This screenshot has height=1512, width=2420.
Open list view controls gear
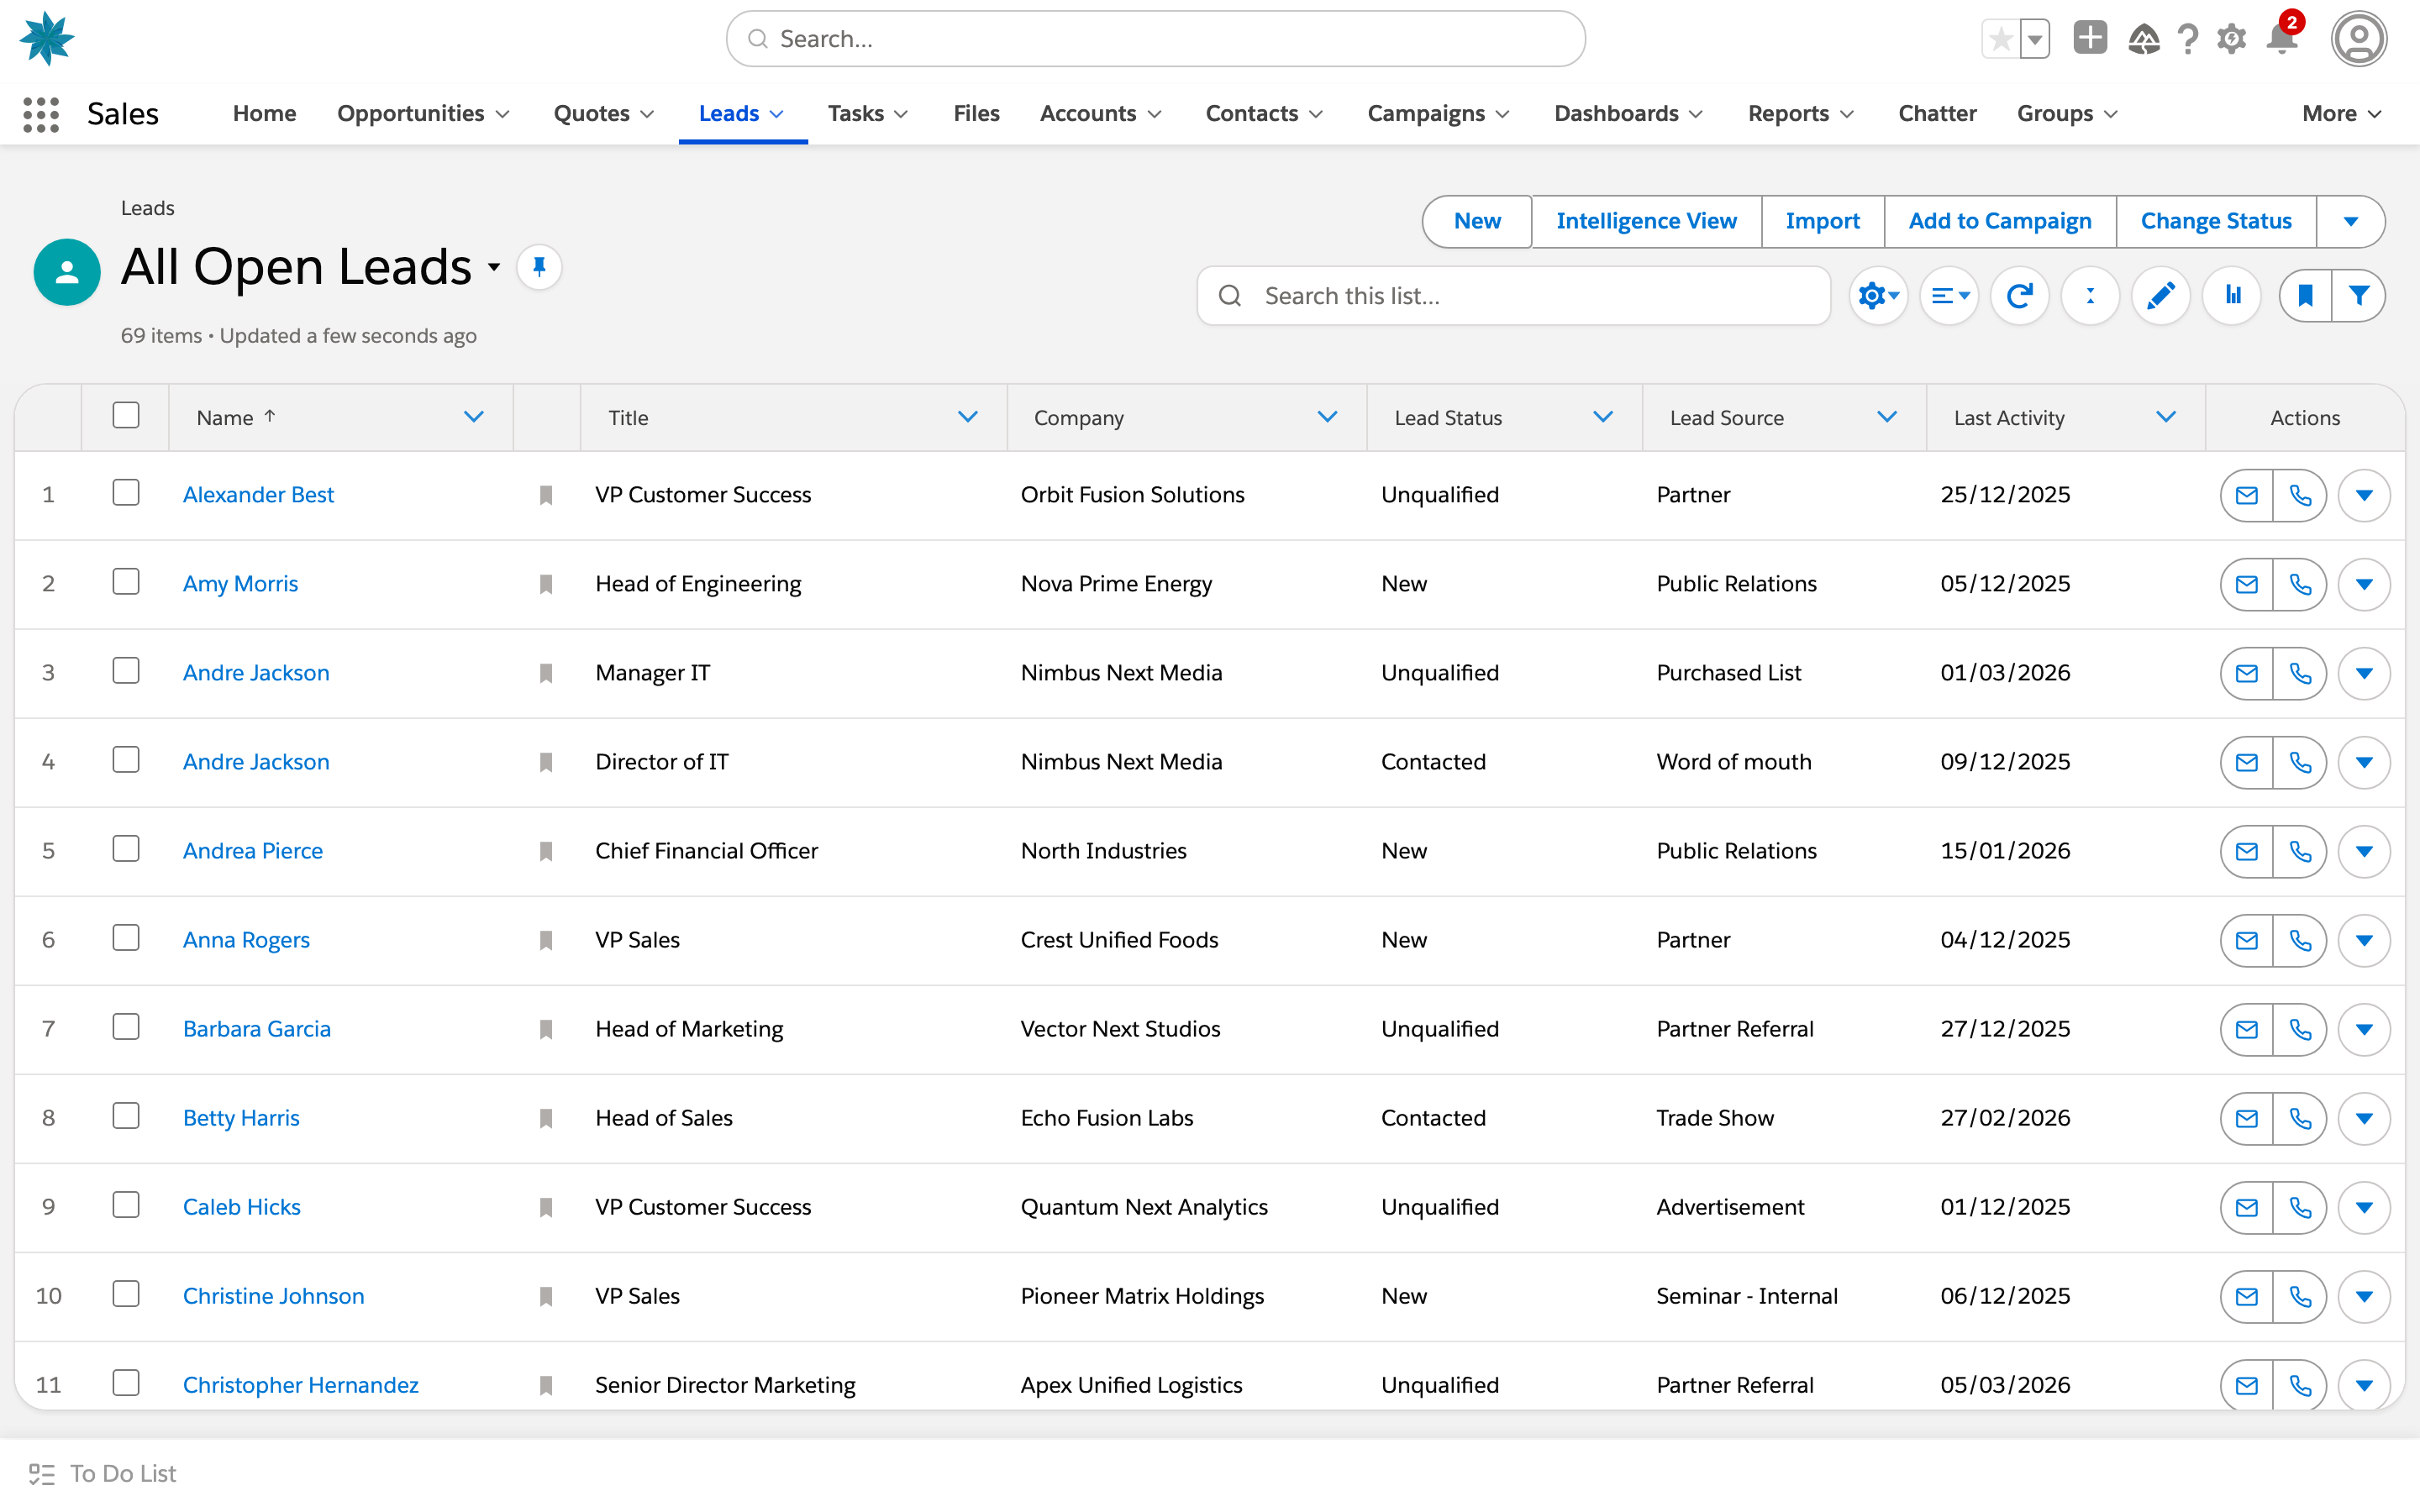pos(1878,296)
